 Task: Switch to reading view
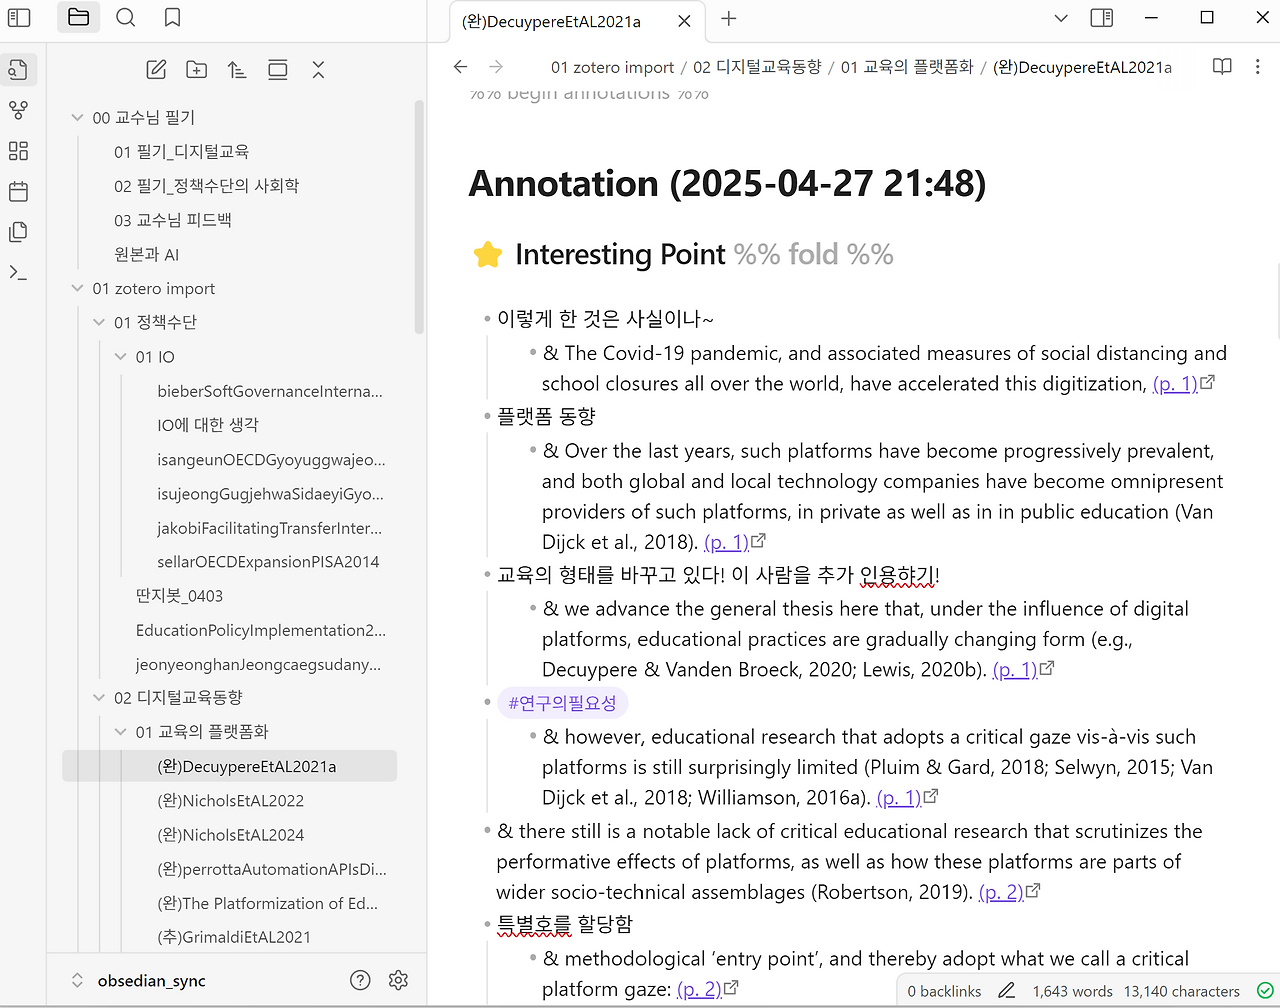tap(1221, 66)
